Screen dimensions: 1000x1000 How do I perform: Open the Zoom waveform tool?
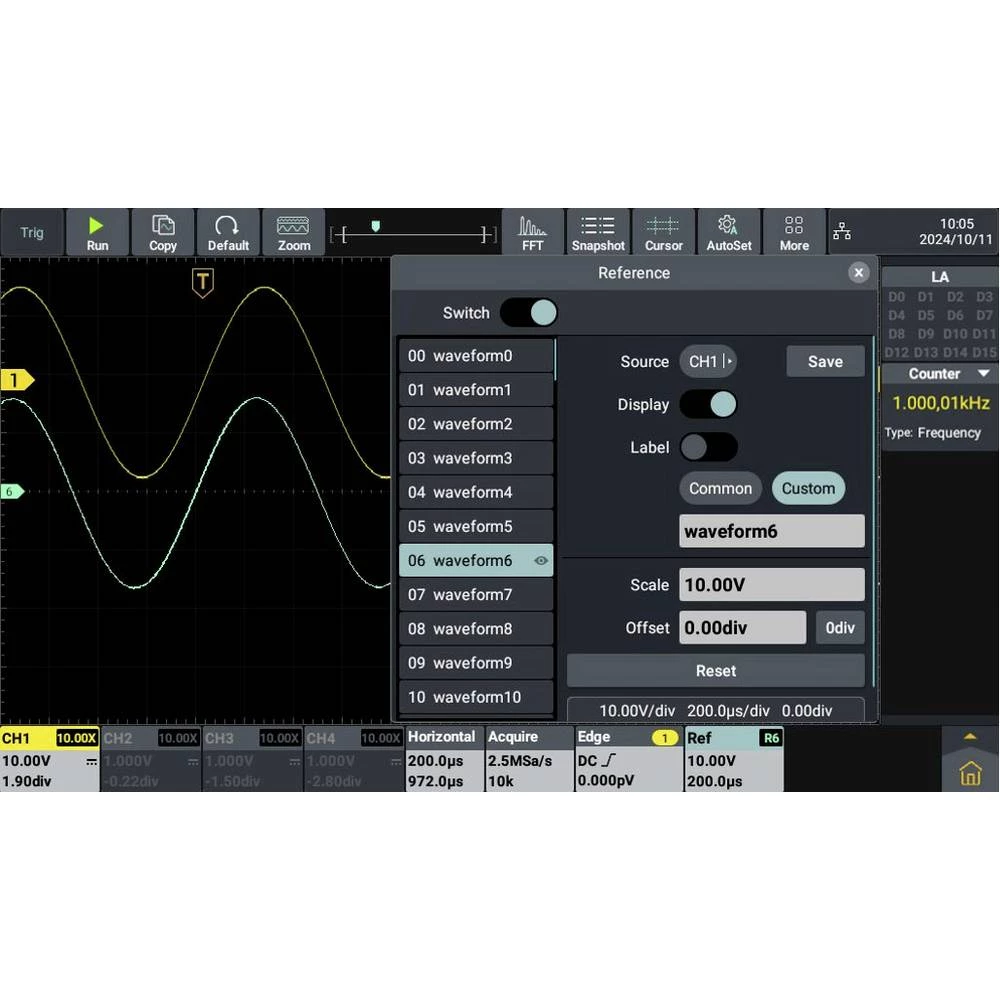293,233
